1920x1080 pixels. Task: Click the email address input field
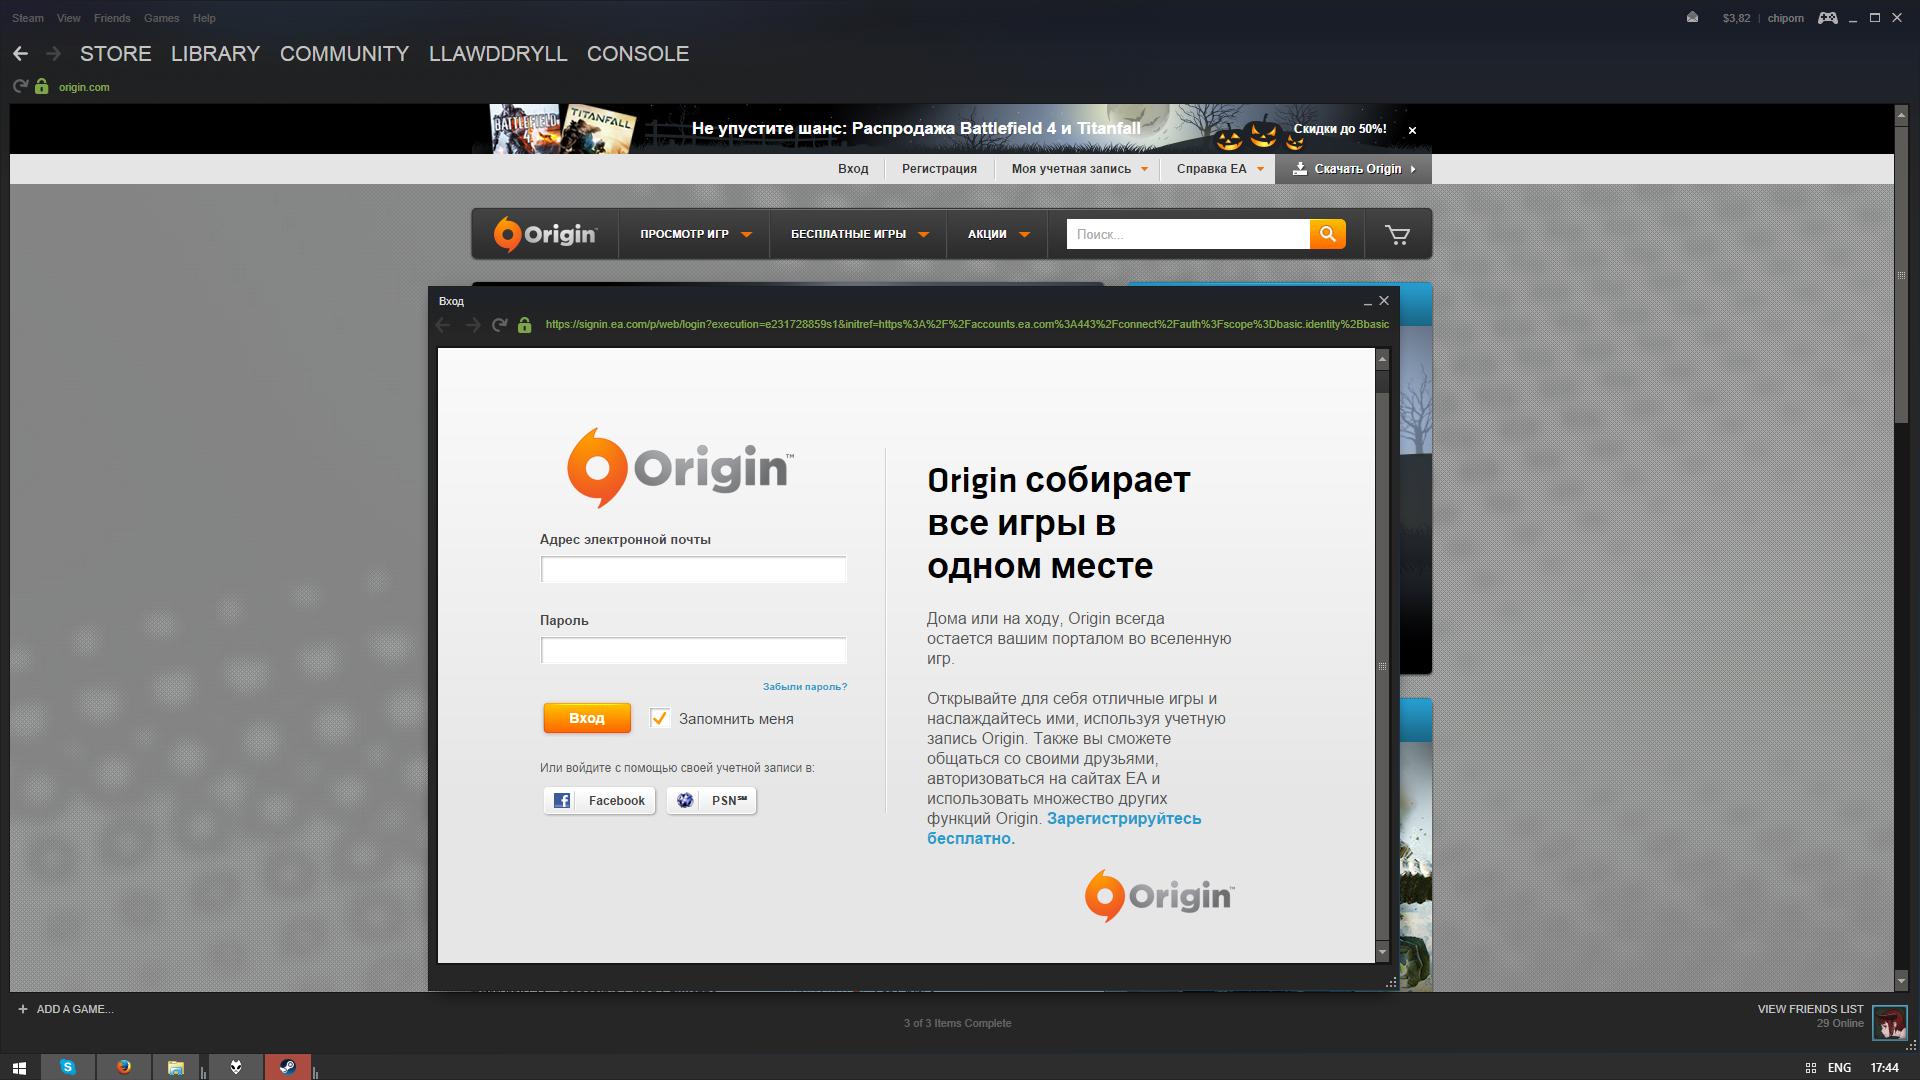pos(693,570)
